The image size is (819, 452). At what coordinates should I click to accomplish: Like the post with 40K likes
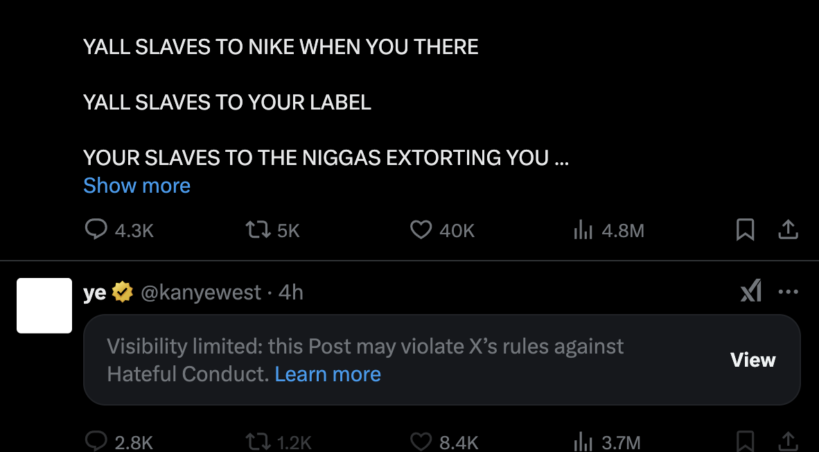421,230
